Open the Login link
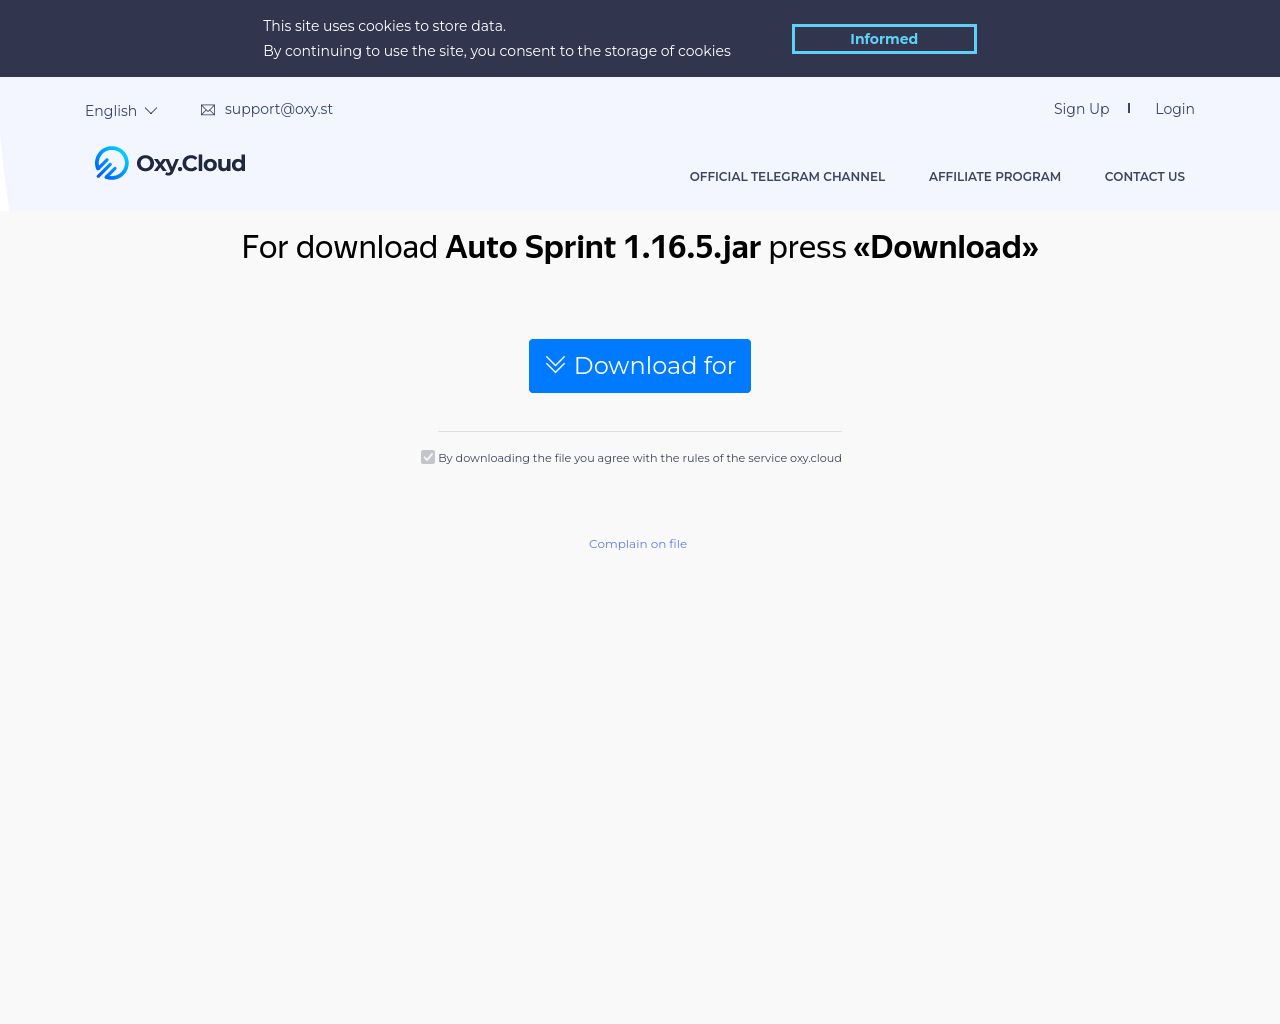Screen dimensions: 1280x1024 click(x=1175, y=109)
